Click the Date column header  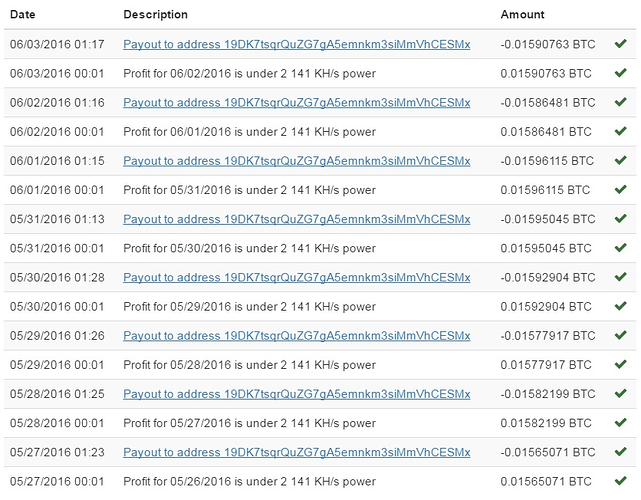click(22, 14)
